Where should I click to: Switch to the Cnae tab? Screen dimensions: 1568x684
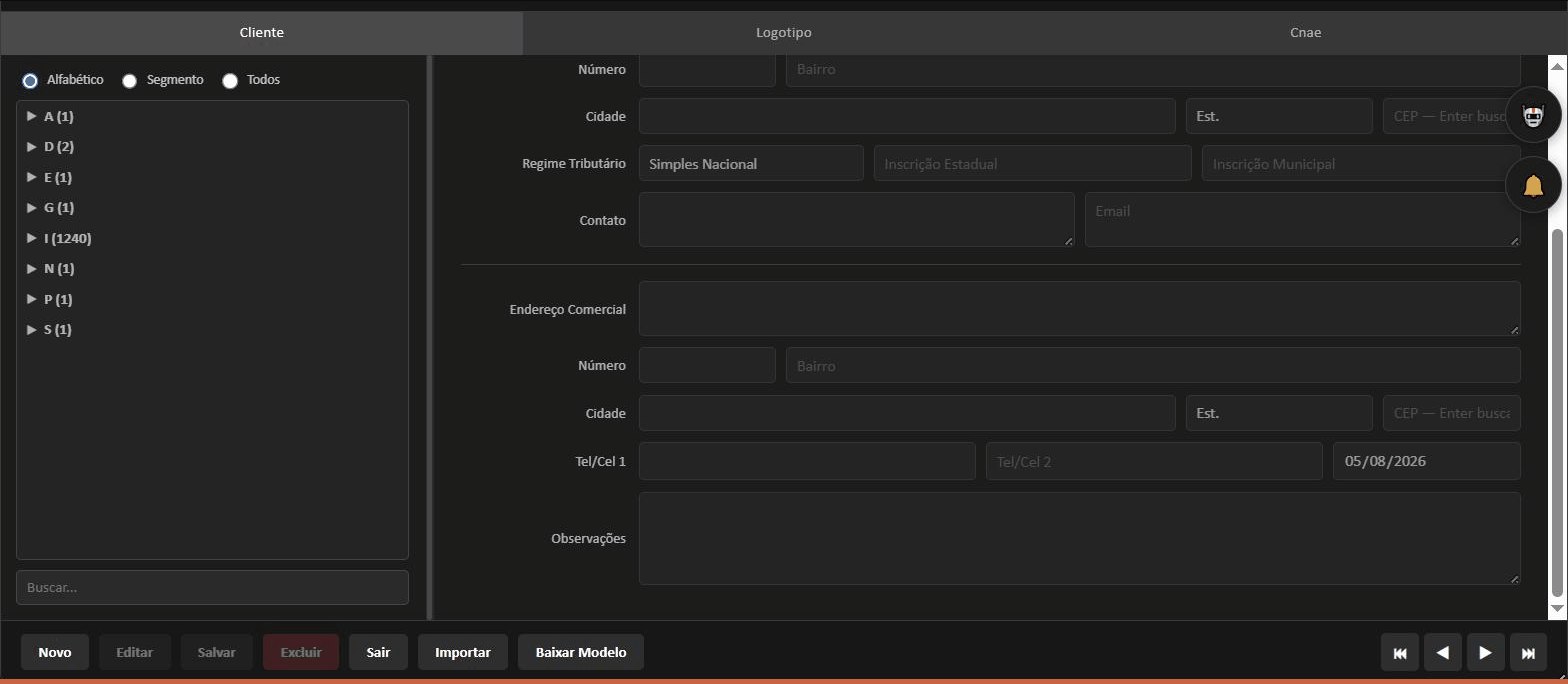tap(1305, 33)
